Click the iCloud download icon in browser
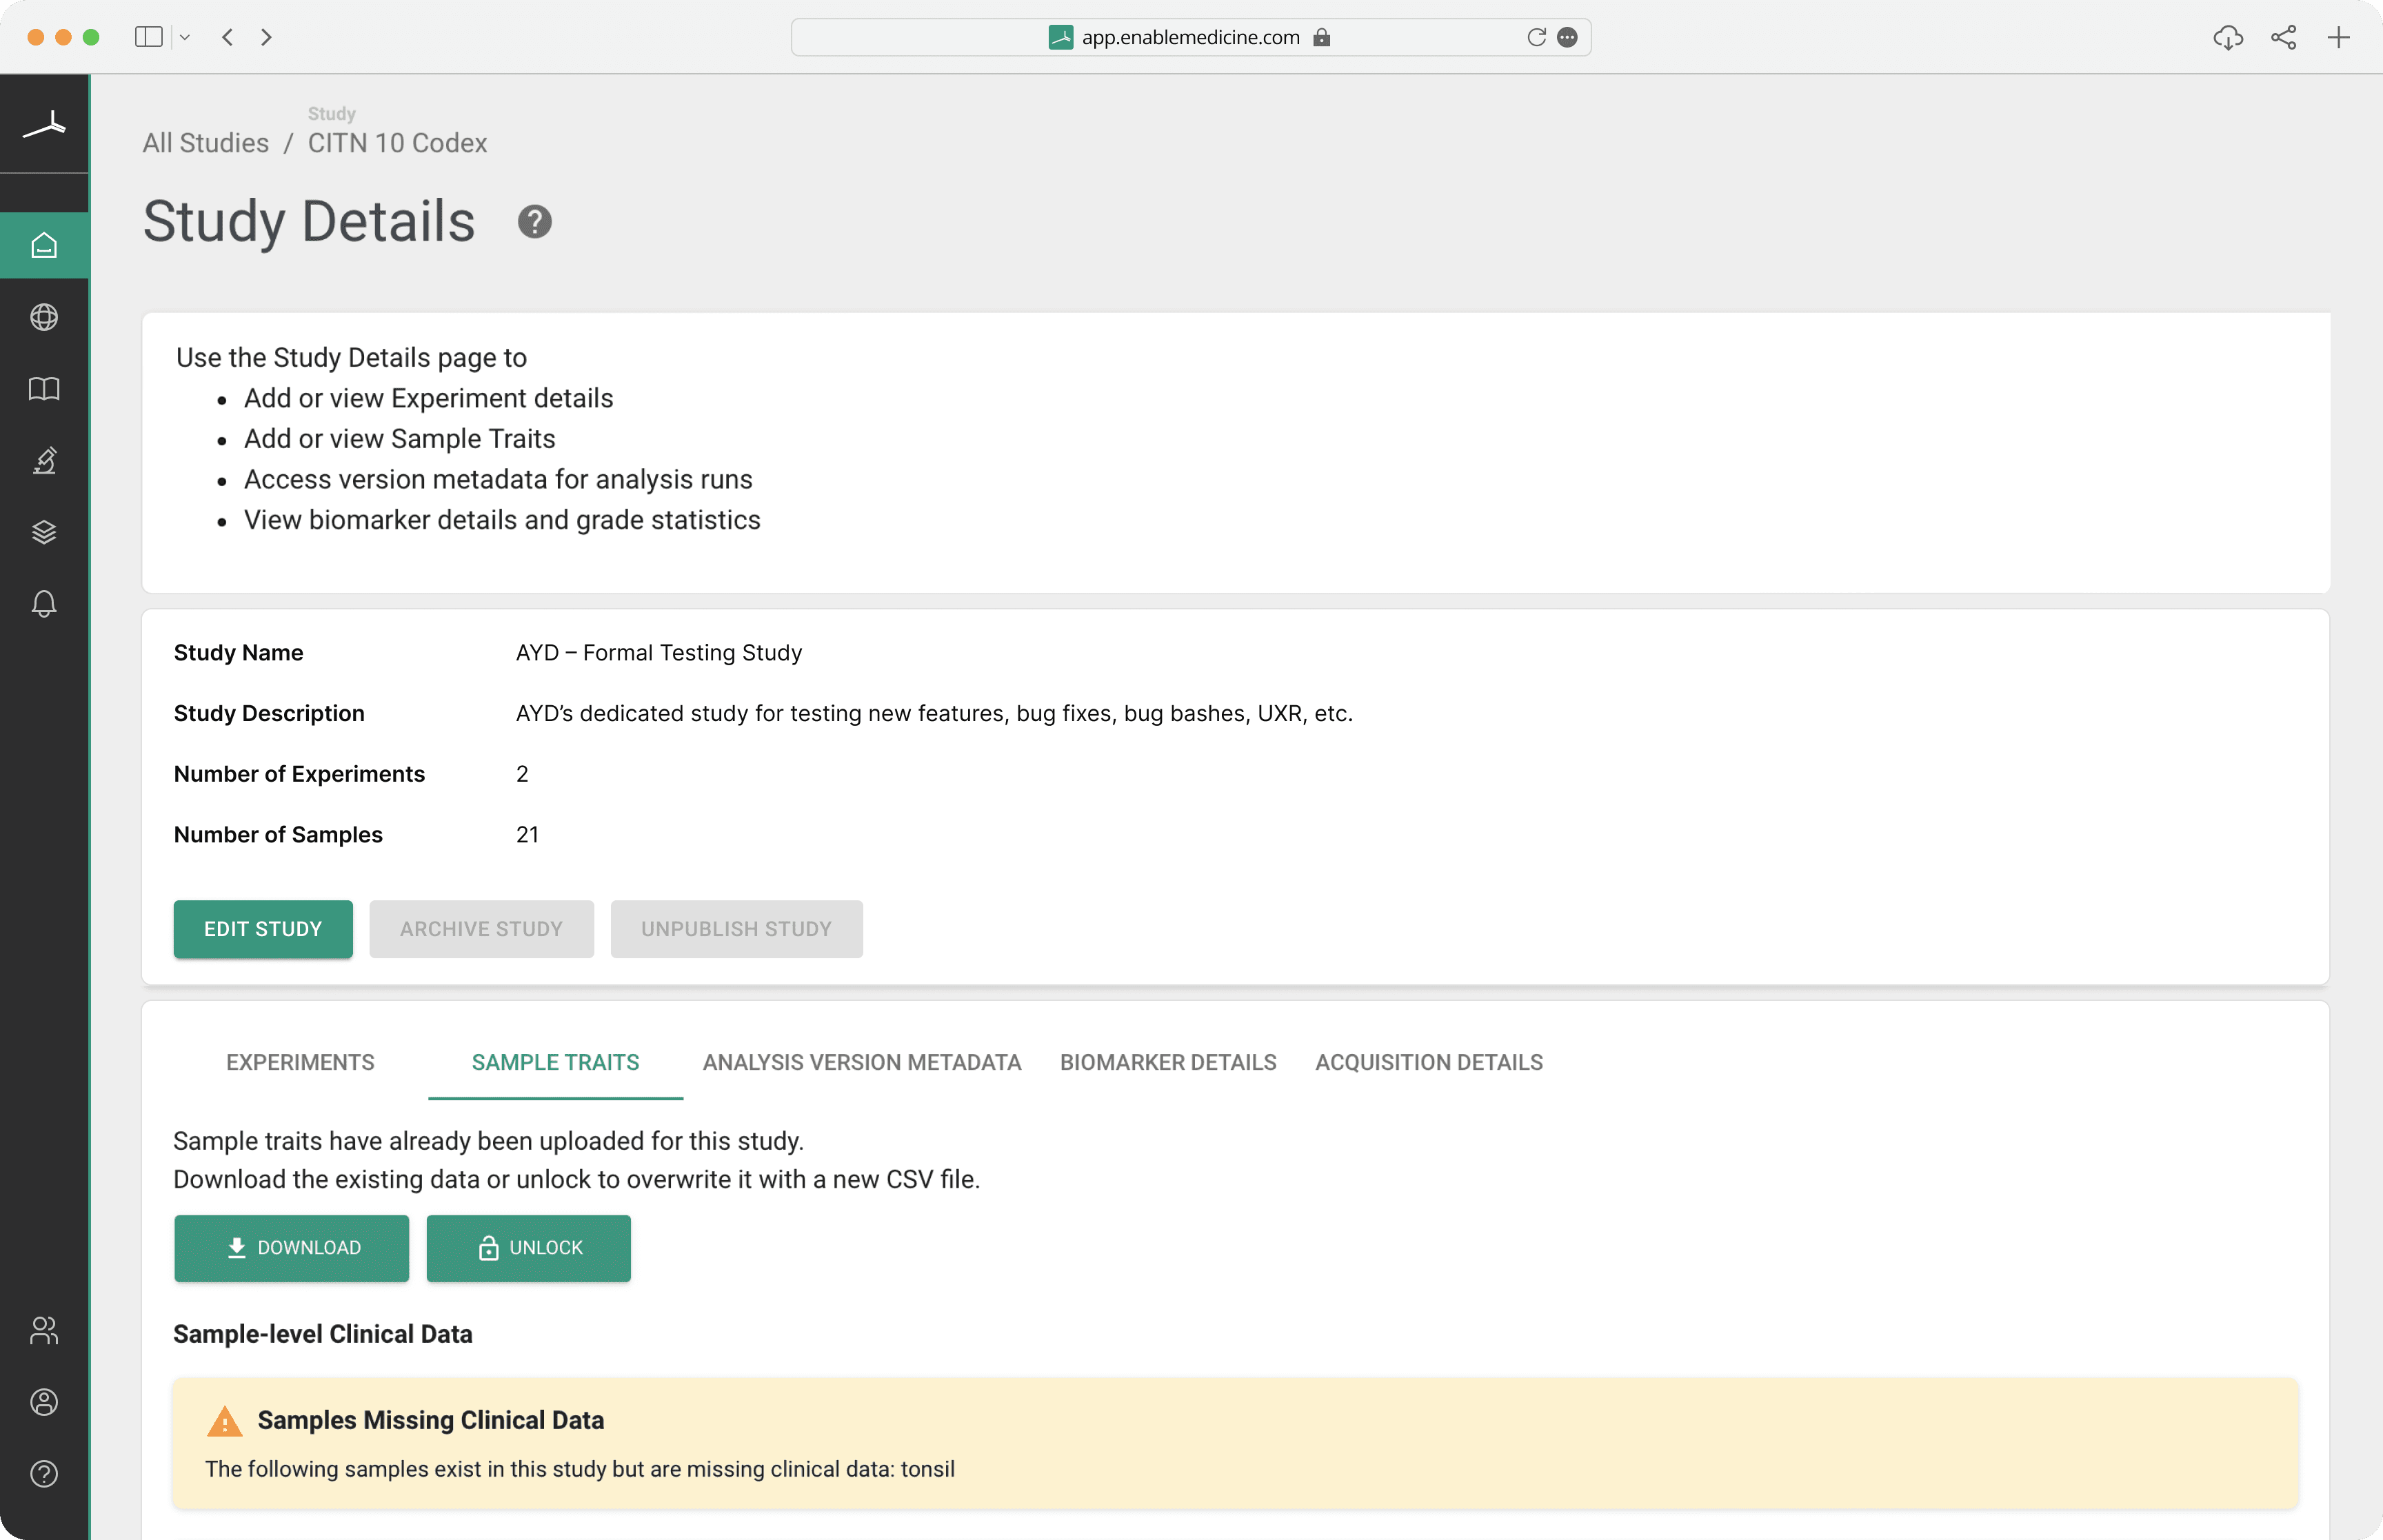This screenshot has height=1540, width=2383. [x=2228, y=37]
